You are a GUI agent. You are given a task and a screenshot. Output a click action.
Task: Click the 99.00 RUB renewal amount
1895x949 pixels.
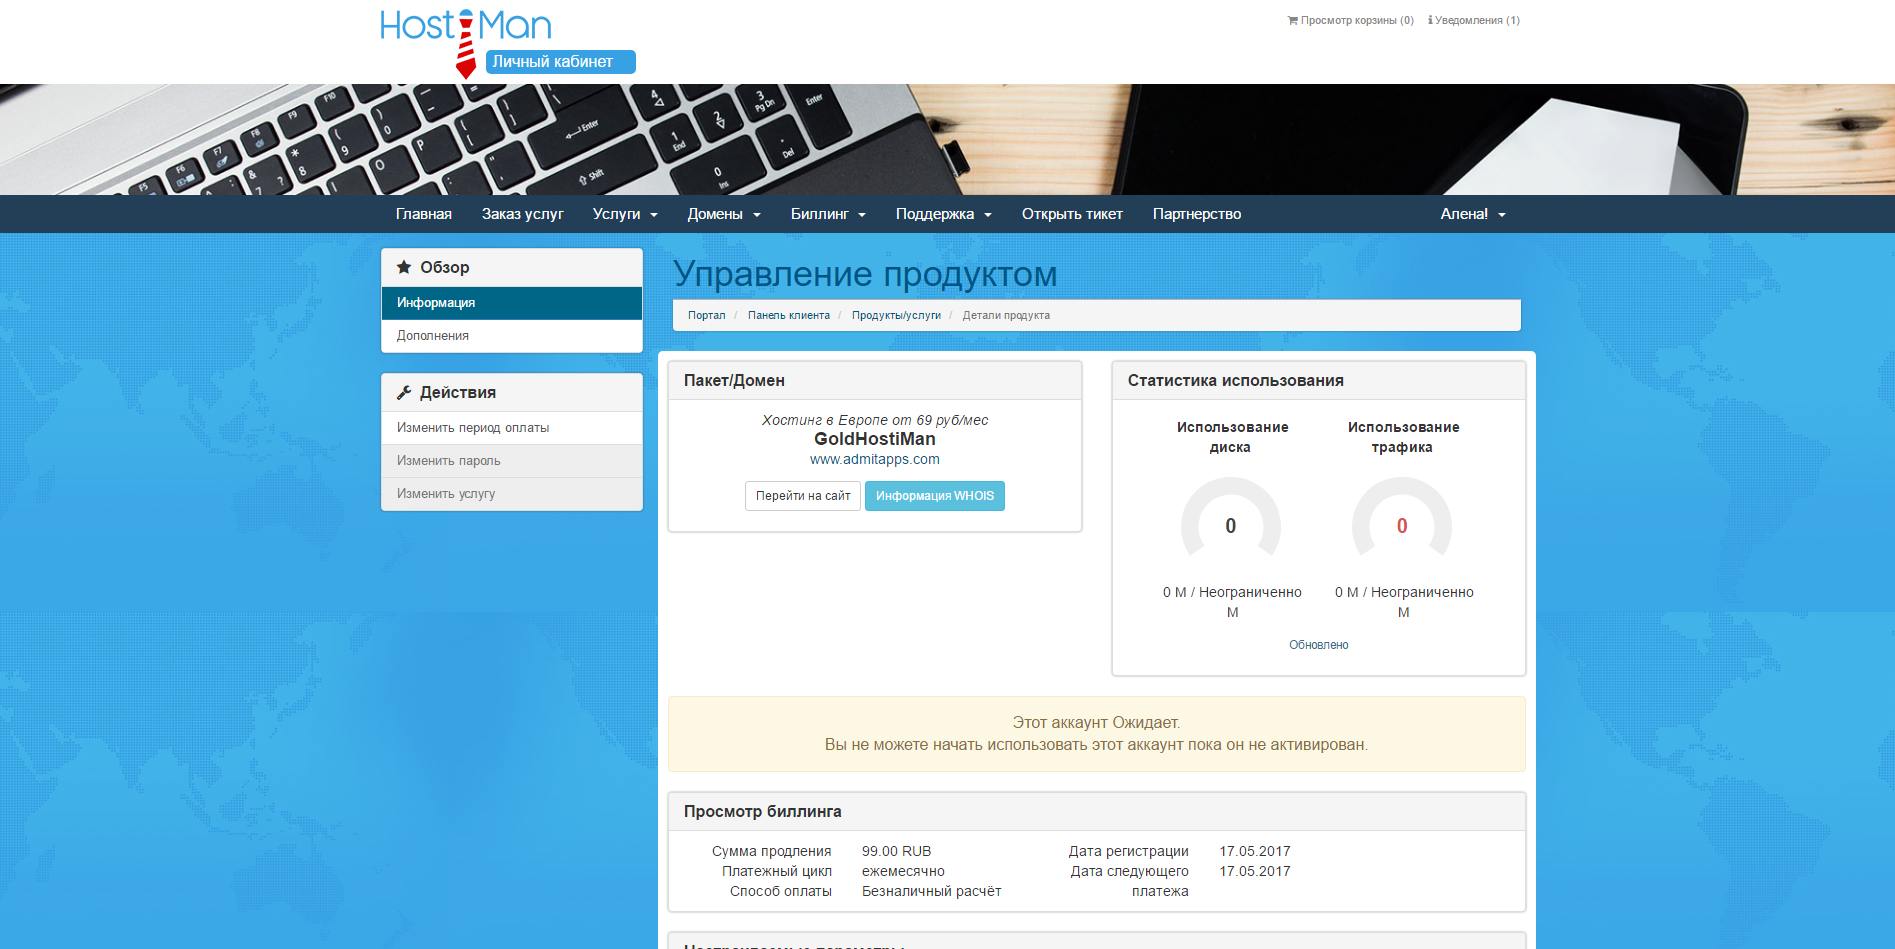coord(897,851)
